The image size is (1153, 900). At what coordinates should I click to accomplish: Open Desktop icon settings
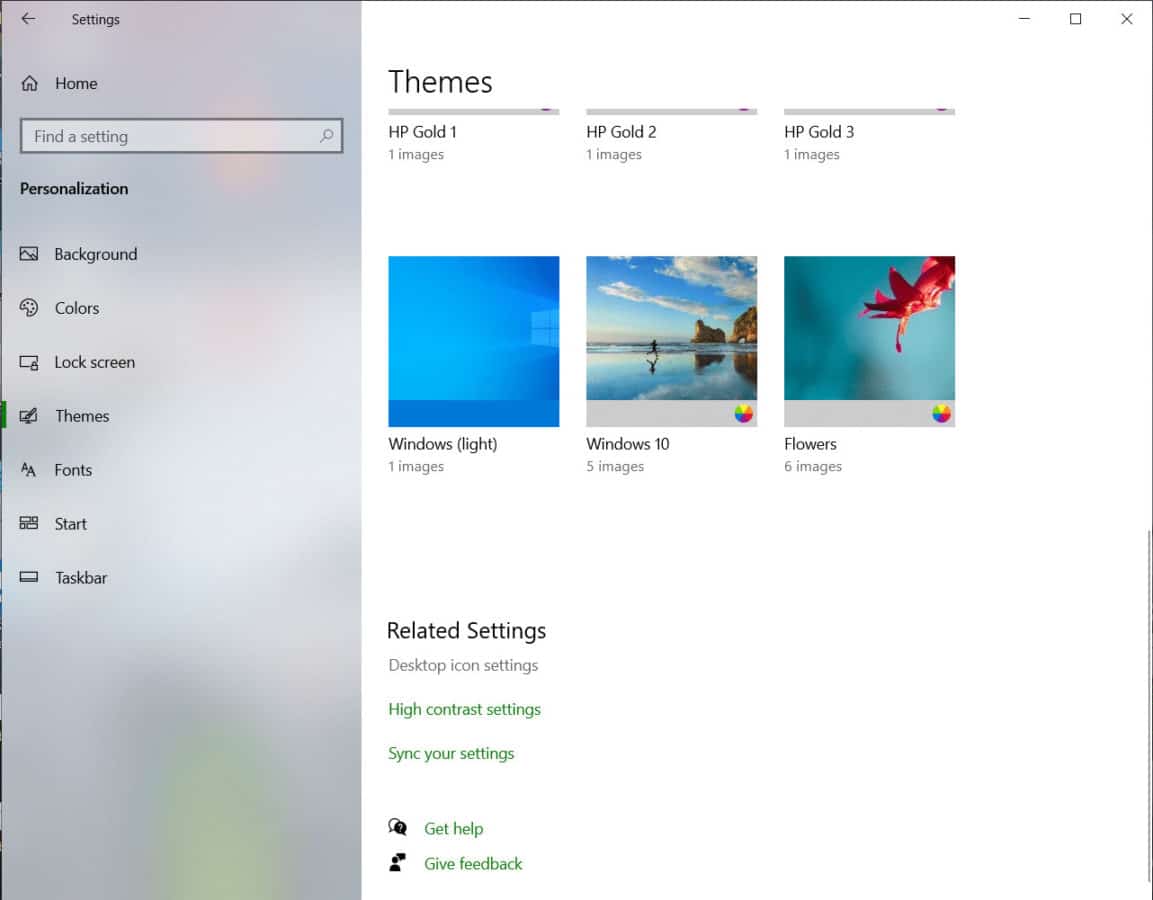click(463, 665)
